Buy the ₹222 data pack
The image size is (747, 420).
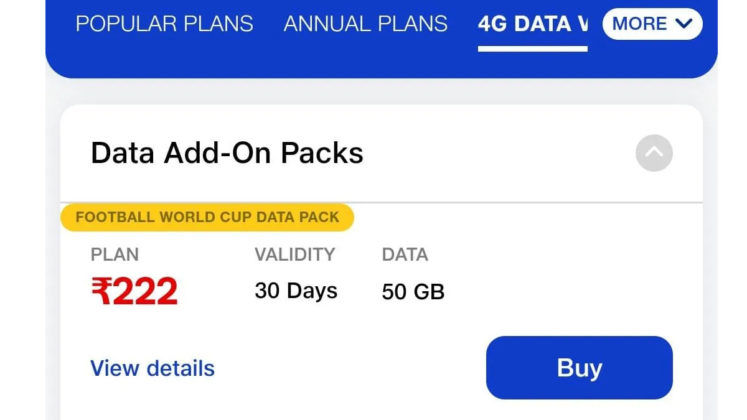click(579, 368)
